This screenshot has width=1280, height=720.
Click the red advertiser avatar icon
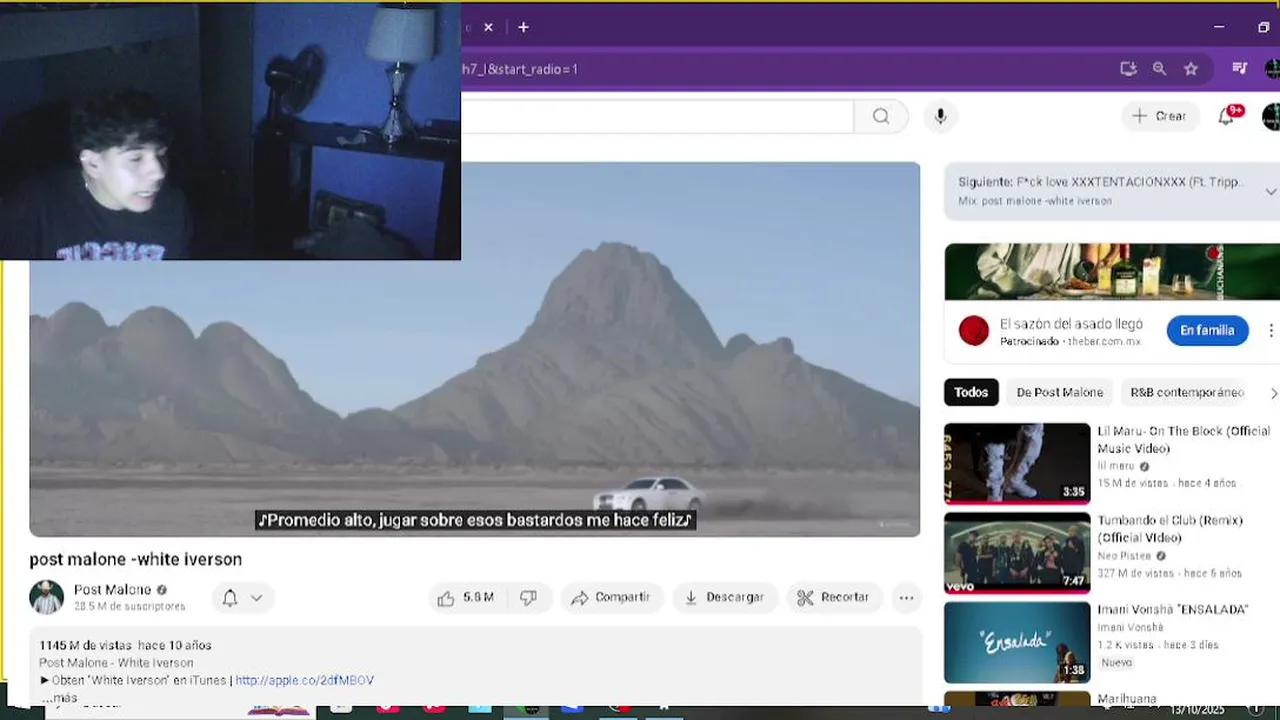pyautogui.click(x=974, y=331)
